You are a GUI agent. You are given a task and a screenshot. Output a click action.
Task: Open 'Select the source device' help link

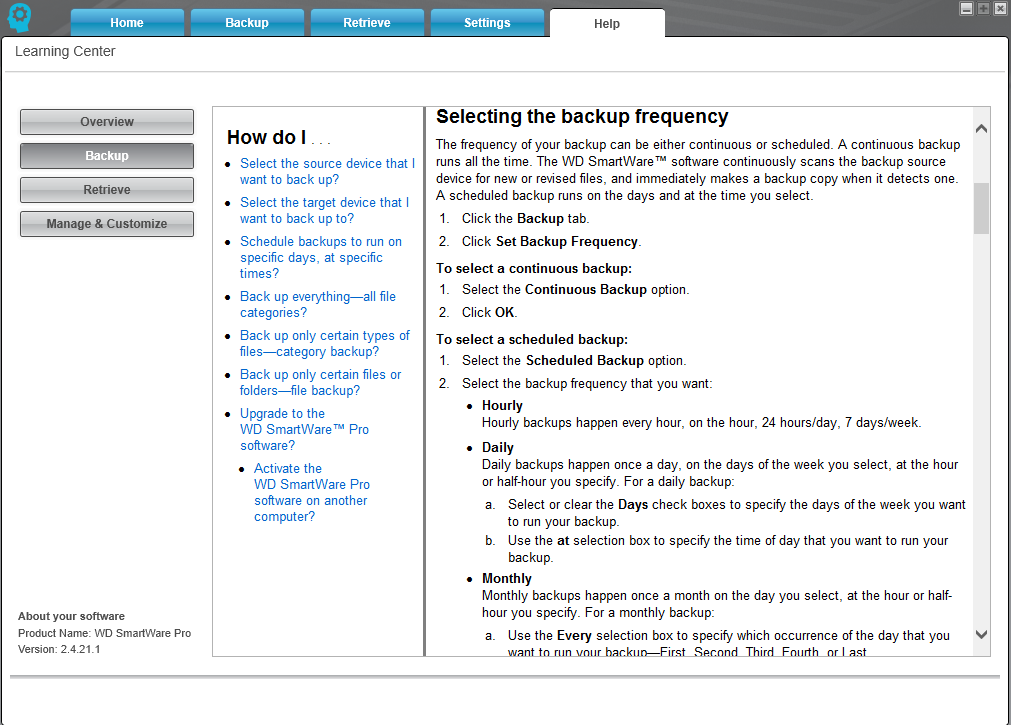pyautogui.click(x=328, y=172)
